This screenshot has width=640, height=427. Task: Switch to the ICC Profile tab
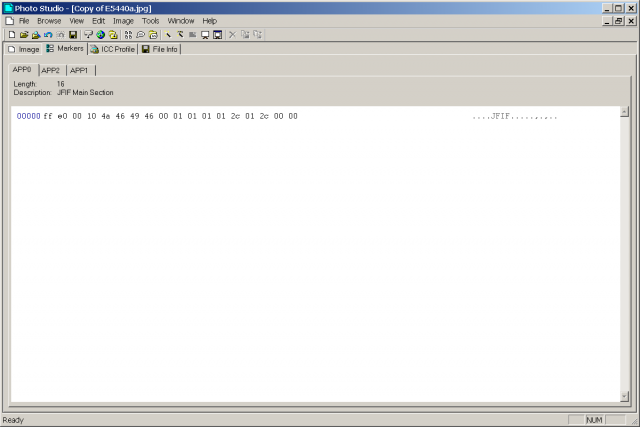113,49
